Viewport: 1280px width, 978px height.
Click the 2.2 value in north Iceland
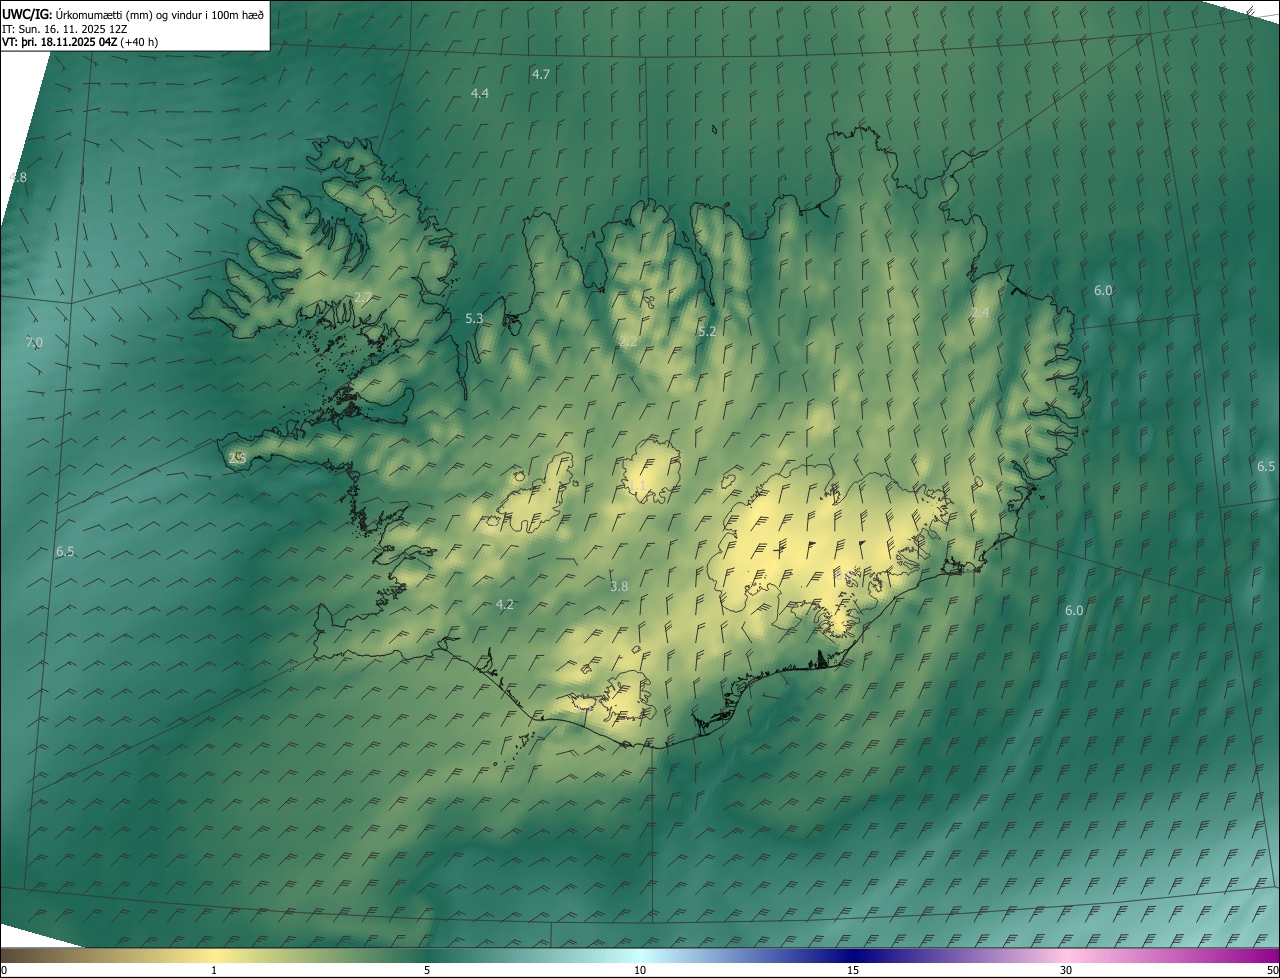pyautogui.click(x=628, y=341)
